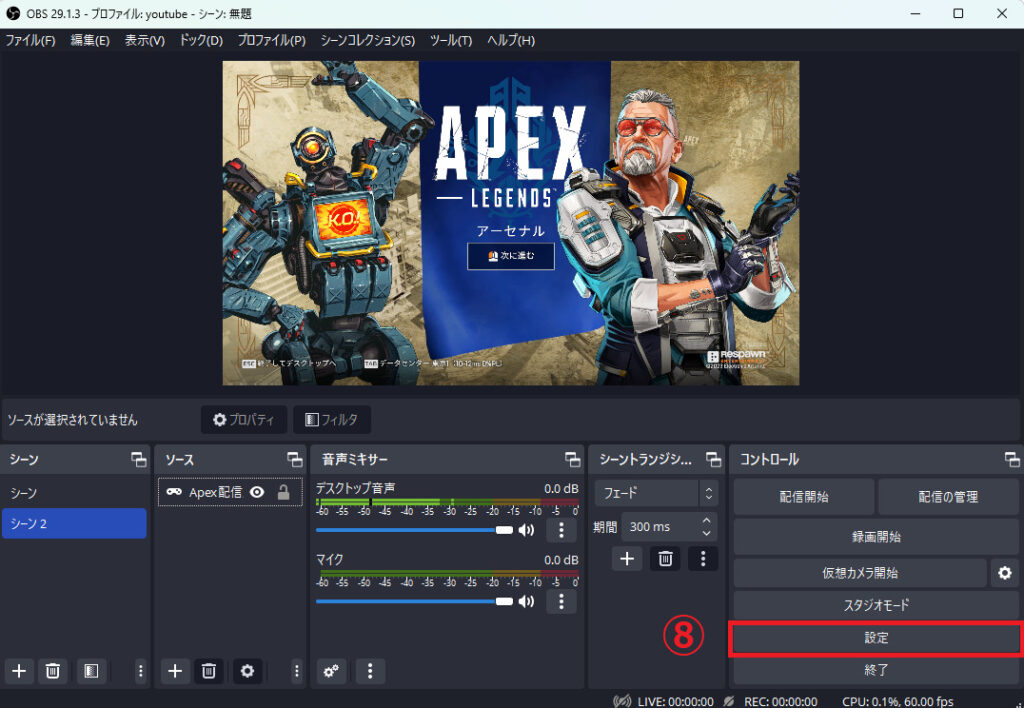
Task: Select the シーン entry in scenes list
Action: [74, 493]
